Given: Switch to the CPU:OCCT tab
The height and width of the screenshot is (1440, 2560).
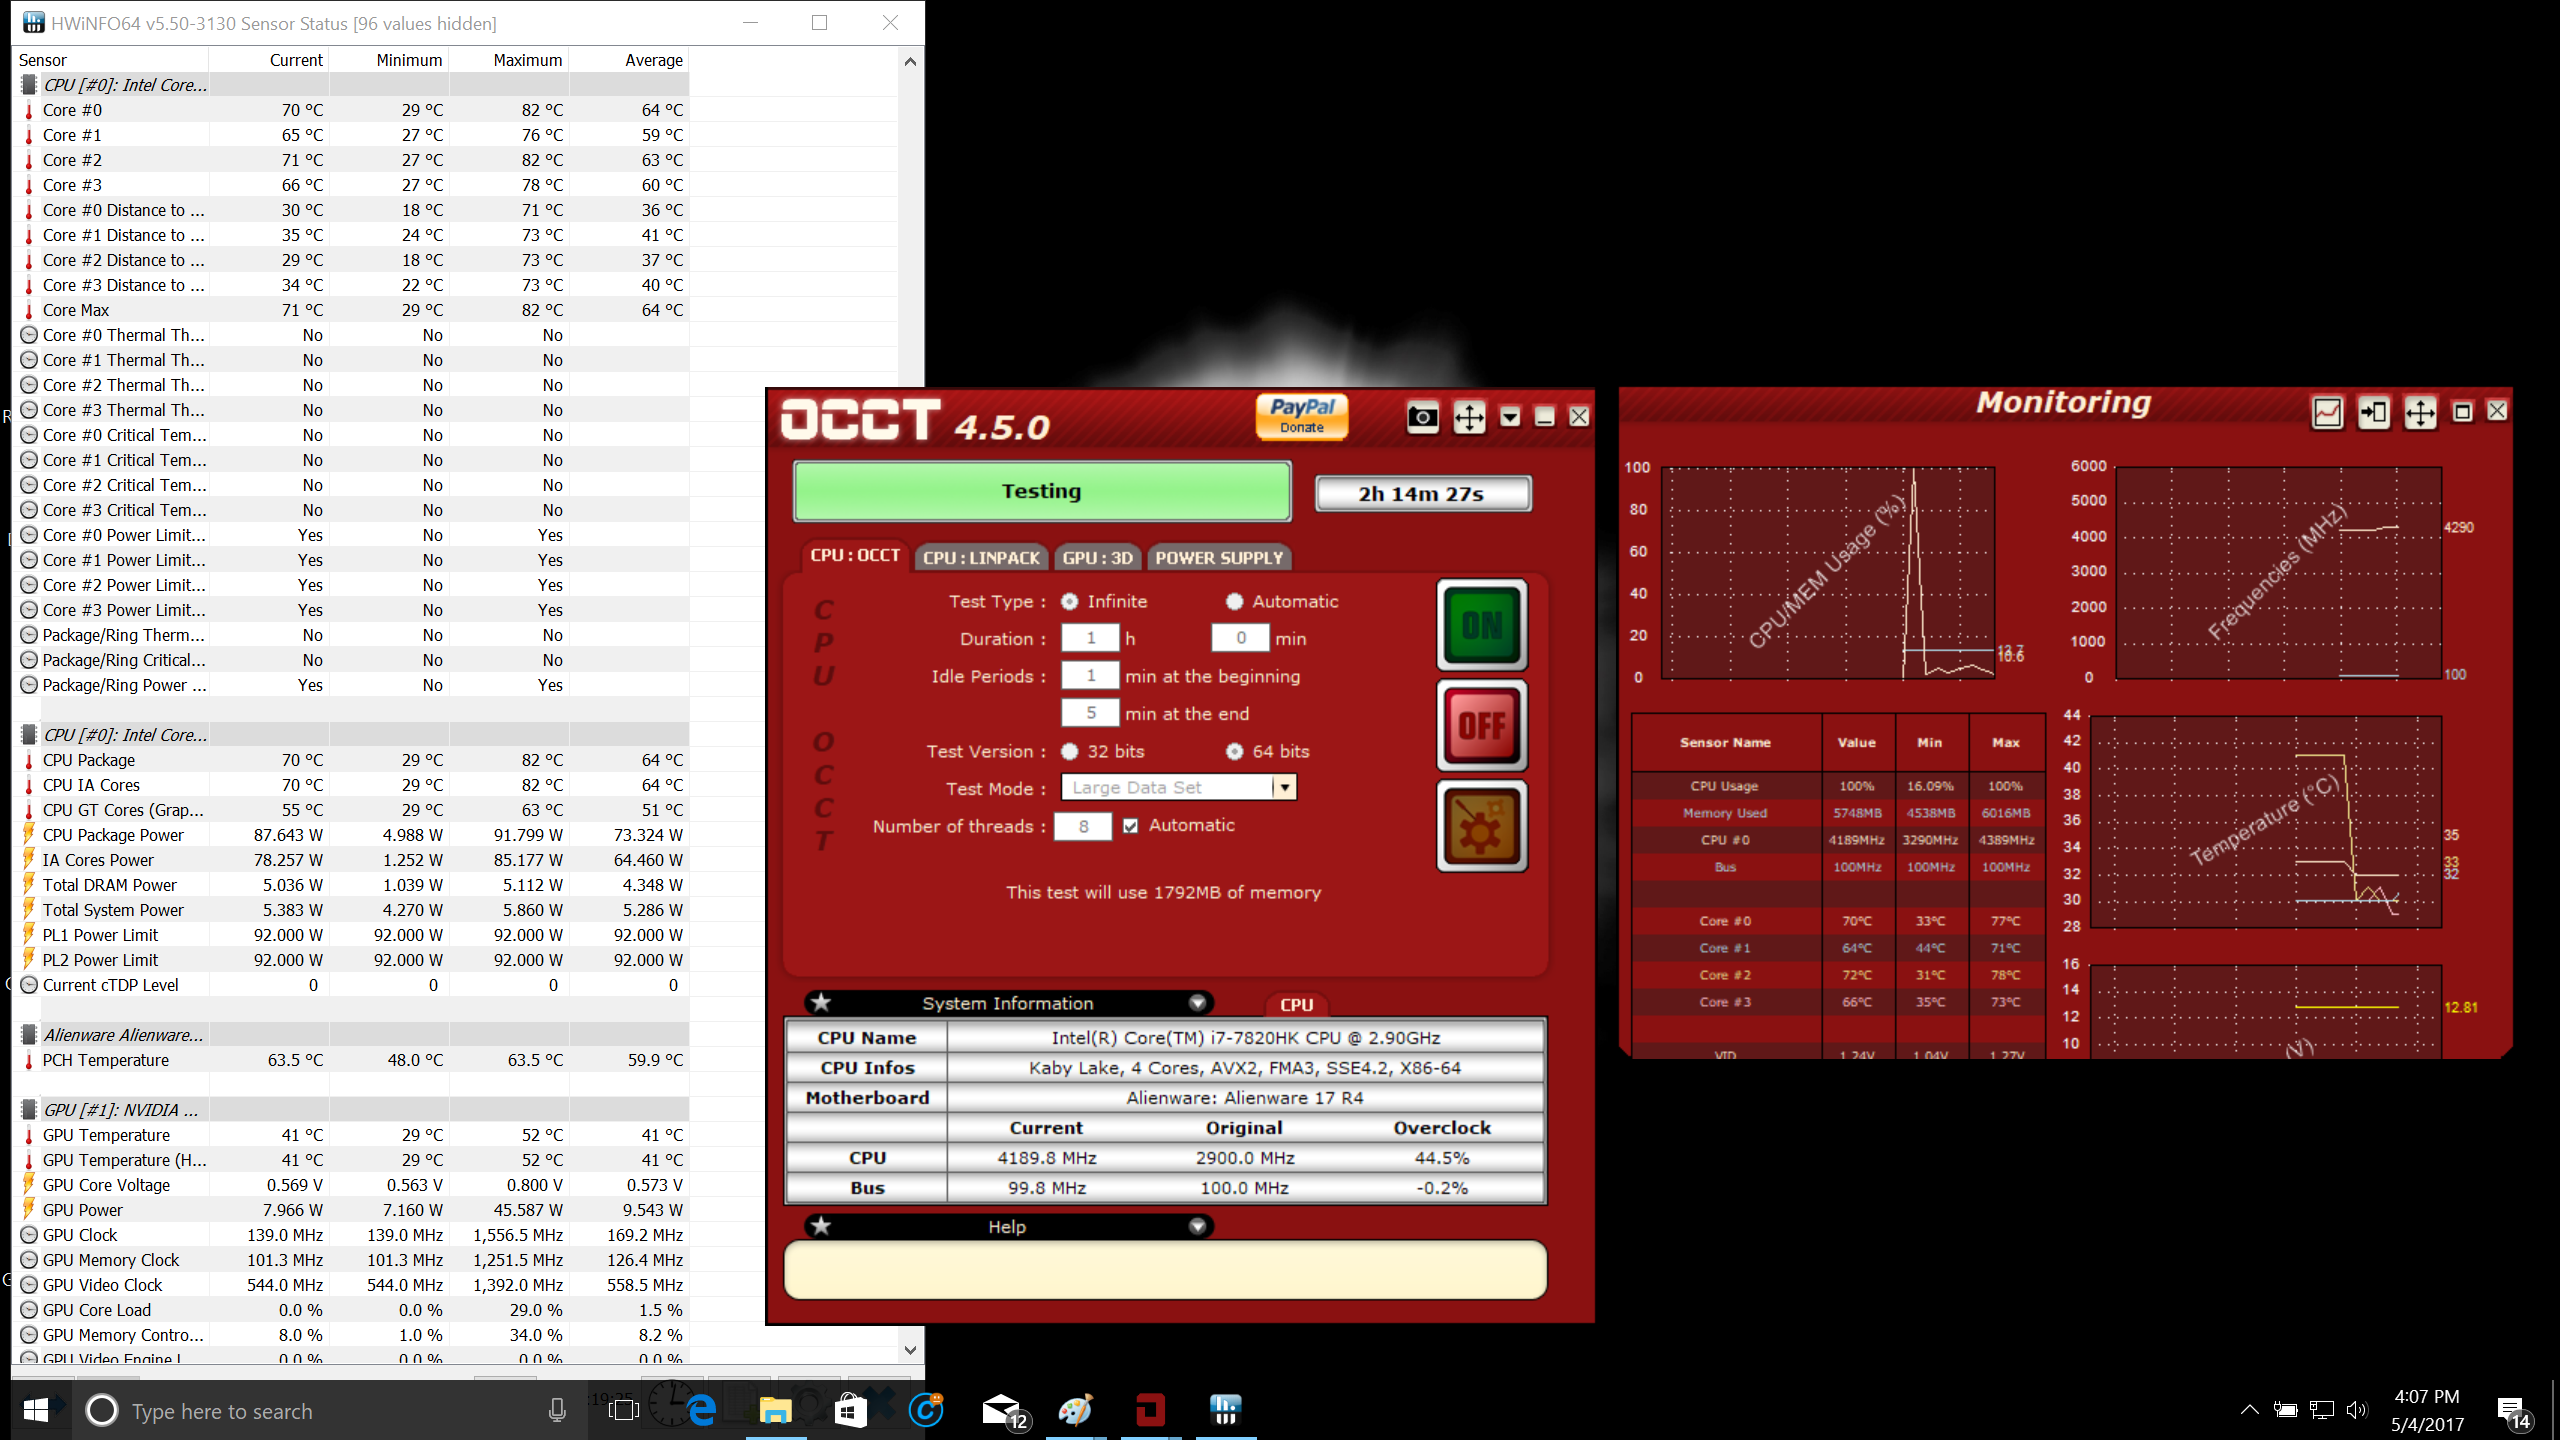Looking at the screenshot, I should tap(855, 556).
